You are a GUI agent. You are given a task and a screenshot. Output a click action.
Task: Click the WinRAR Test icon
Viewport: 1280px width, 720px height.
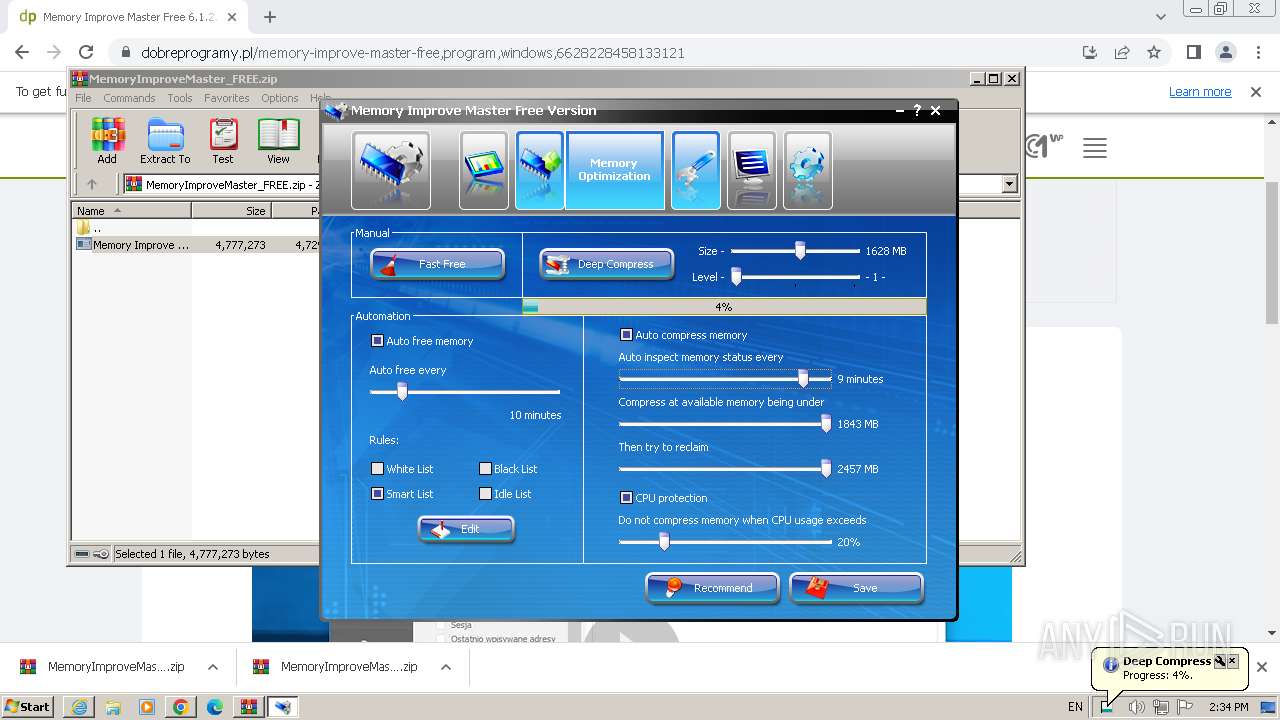(223, 141)
